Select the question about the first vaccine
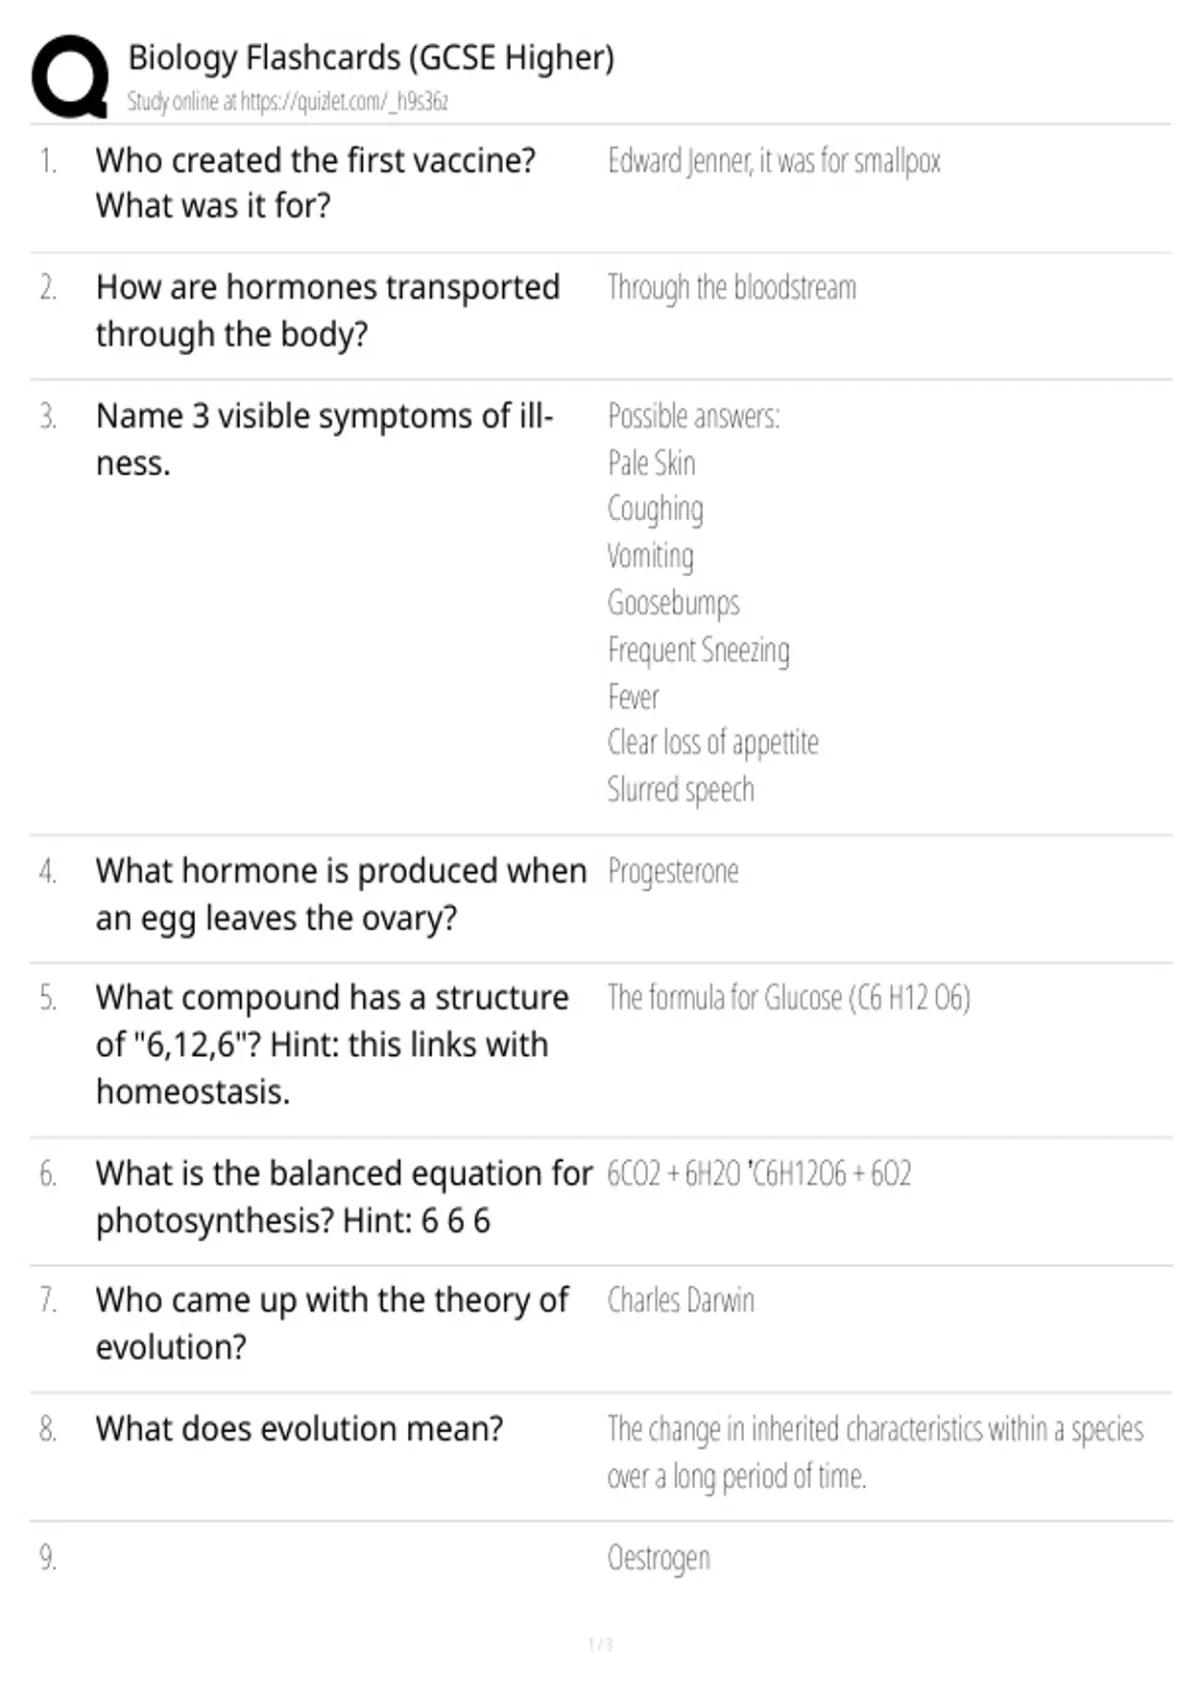This screenshot has height=1700, width=1200. pos(316,183)
